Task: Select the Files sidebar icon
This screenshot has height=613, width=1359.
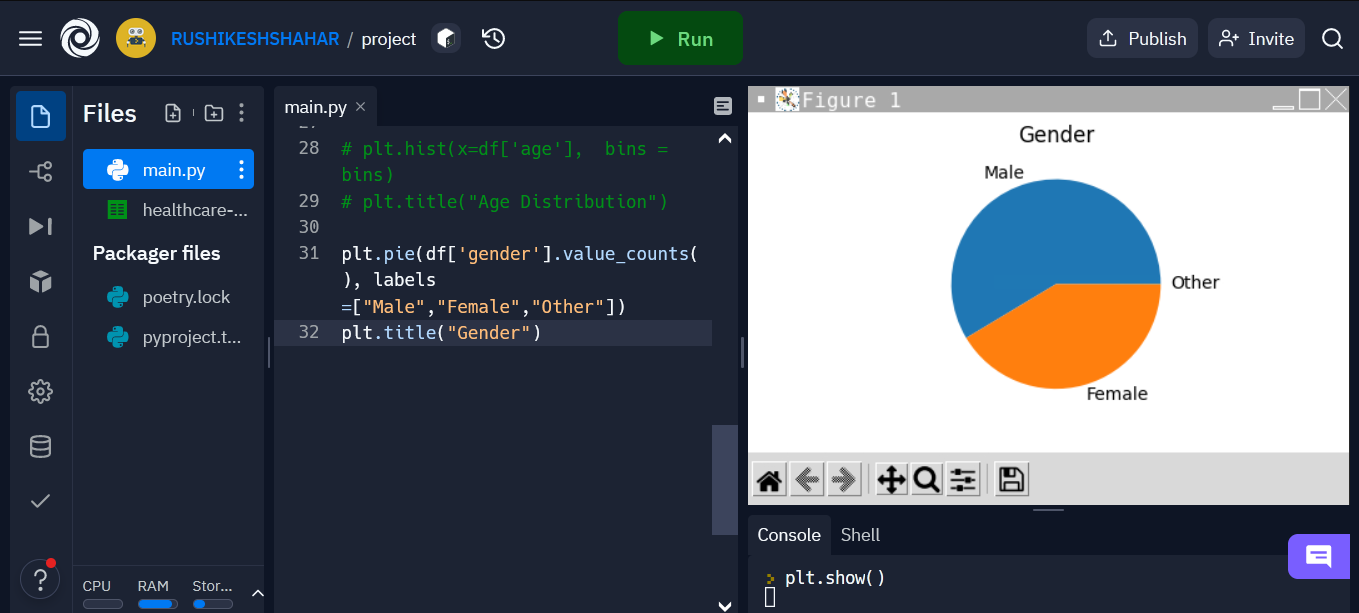Action: [41, 116]
